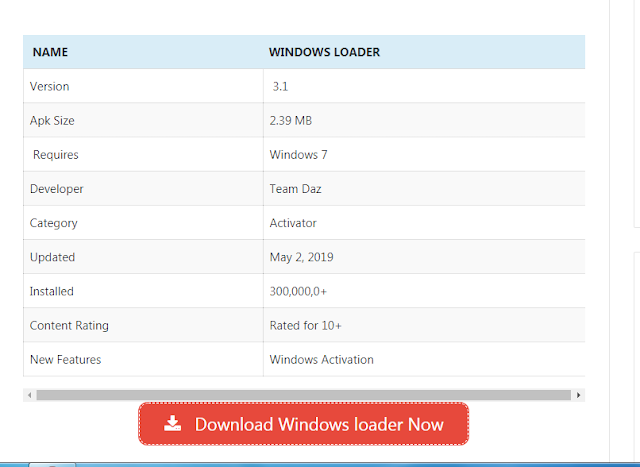This screenshot has height=467, width=640.
Task: Click the horizontal scrollbar right arrow
Action: pos(578,395)
